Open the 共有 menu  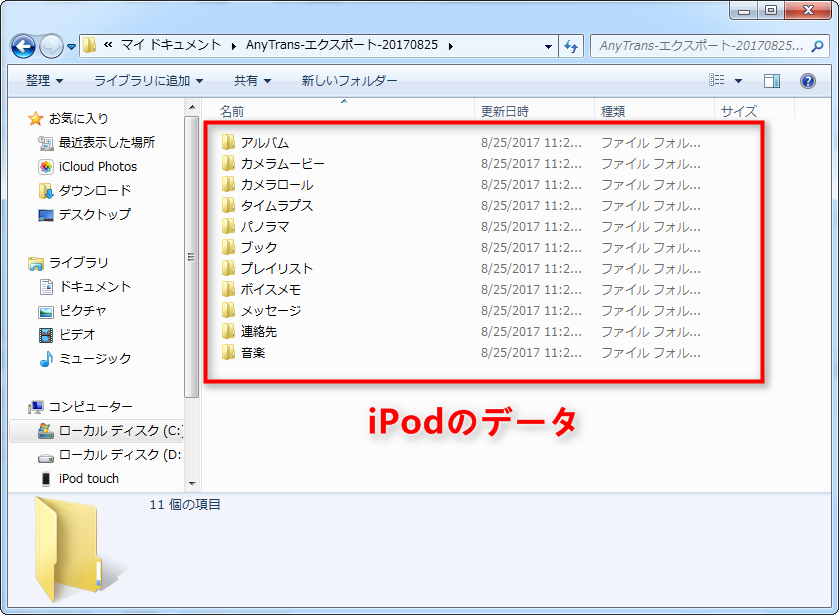point(252,80)
